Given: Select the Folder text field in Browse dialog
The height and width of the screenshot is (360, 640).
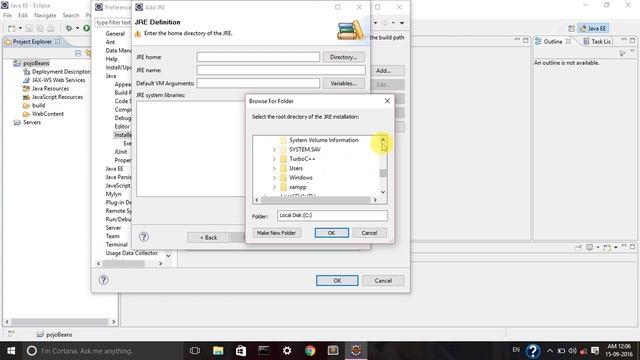Looking at the screenshot, I should (332, 216).
